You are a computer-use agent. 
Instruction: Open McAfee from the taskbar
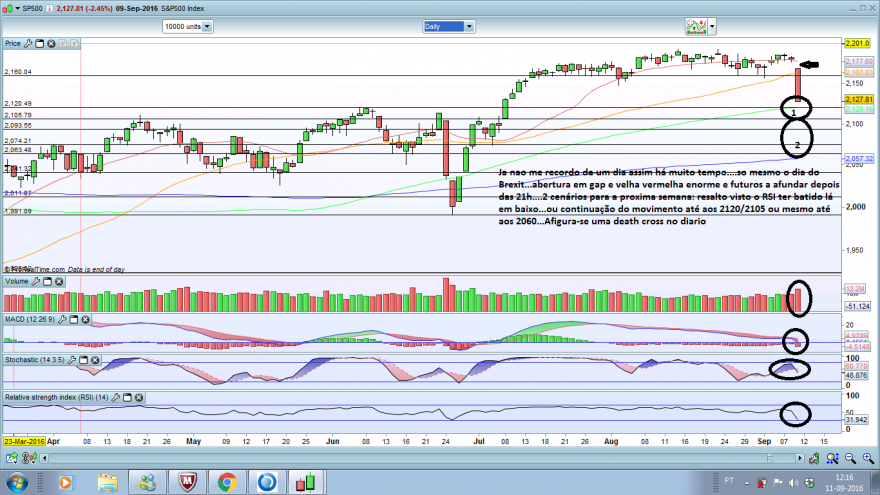pyautogui.click(x=187, y=482)
